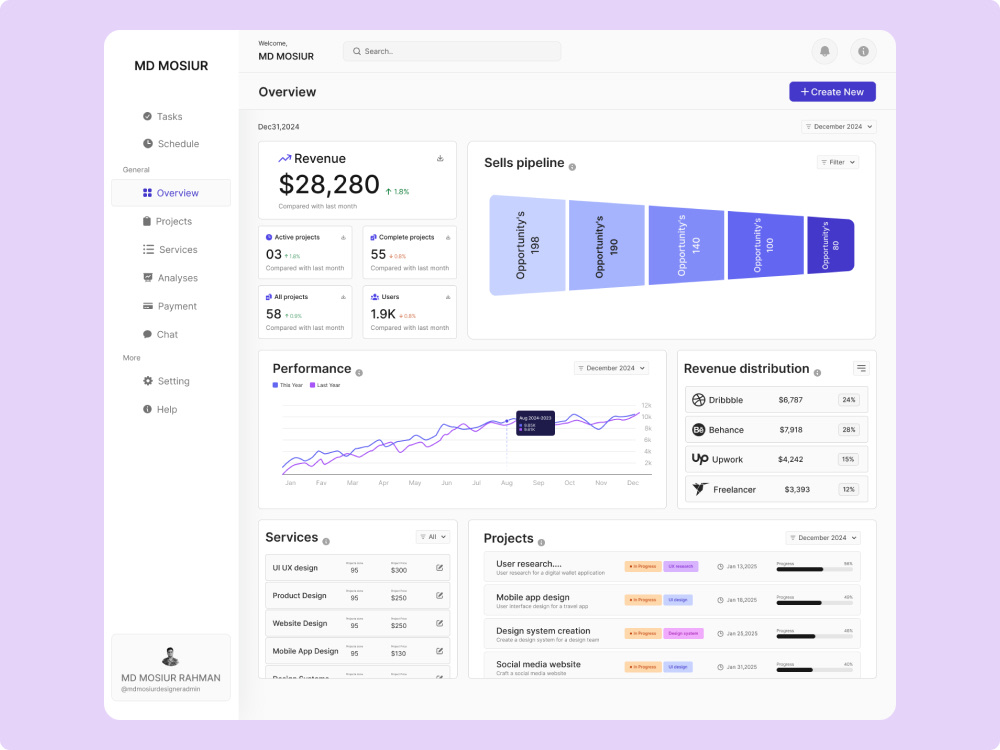Click the profile avatar photo
Image resolution: width=1000 pixels, height=750 pixels.
[170, 656]
